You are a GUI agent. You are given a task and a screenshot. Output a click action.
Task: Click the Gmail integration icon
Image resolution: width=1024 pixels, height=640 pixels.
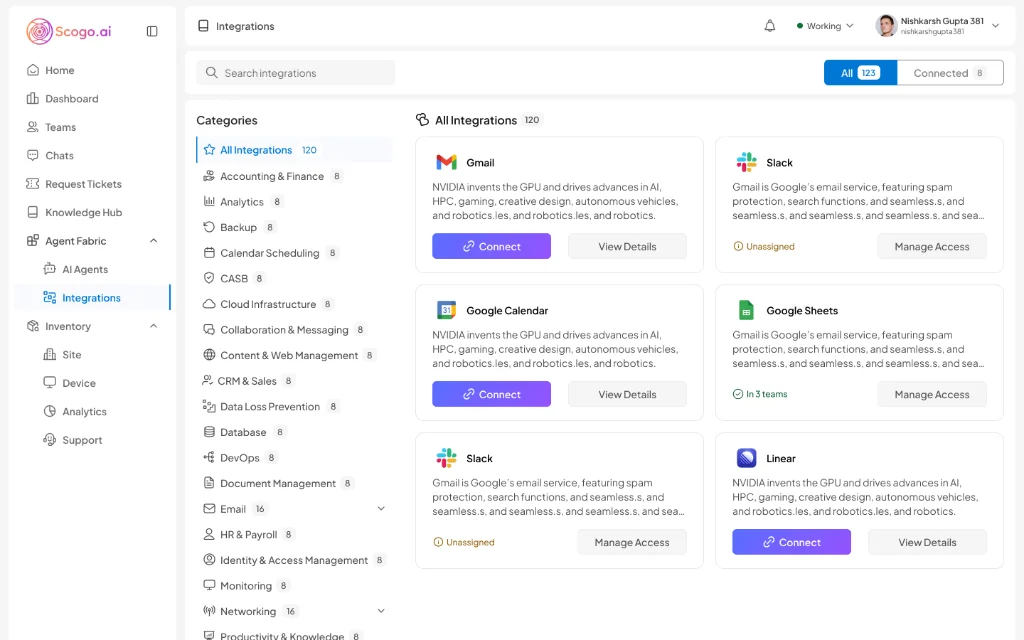[446, 162]
